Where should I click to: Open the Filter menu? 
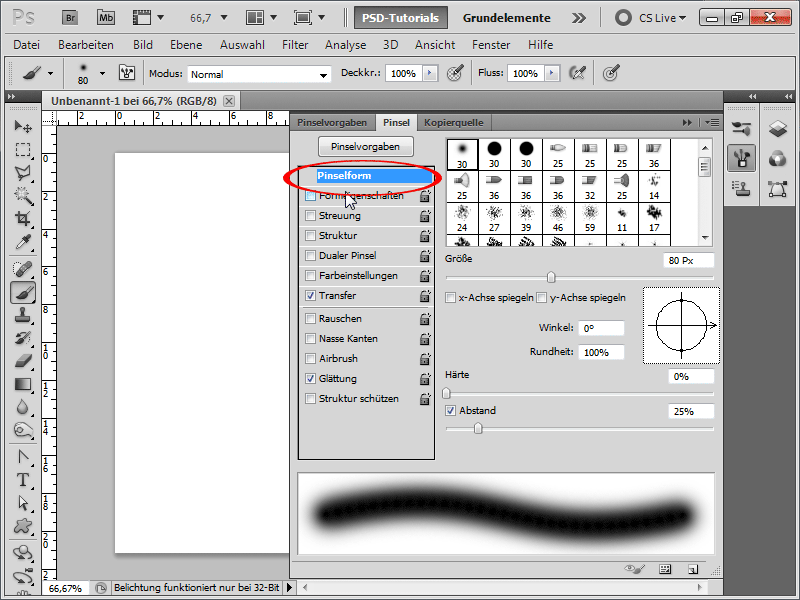(295, 45)
